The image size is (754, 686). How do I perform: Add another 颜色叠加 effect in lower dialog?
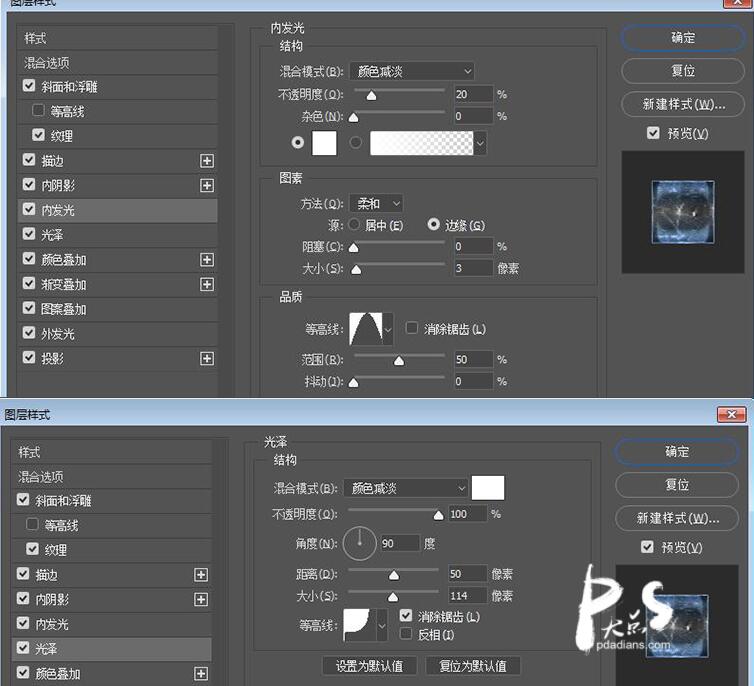tap(201, 674)
